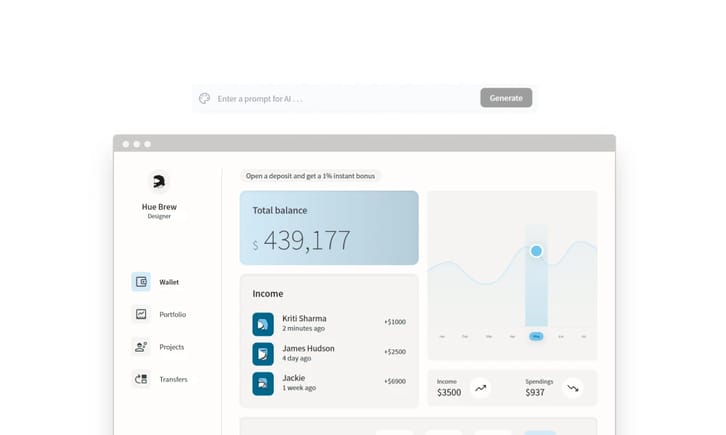Click Kriti Sharma's income entry icon
This screenshot has width=726, height=435.
coord(263,323)
